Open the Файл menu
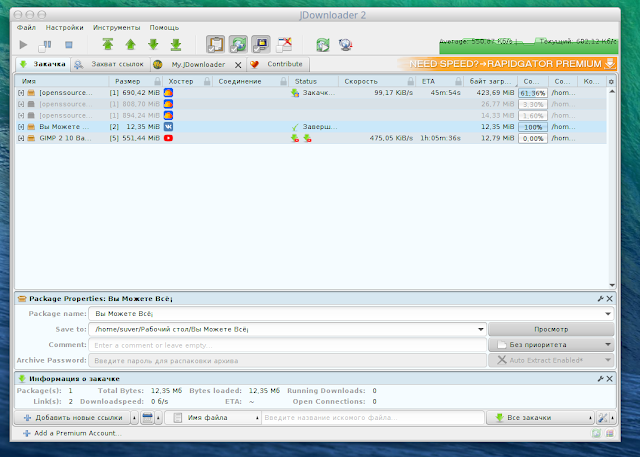The width and height of the screenshot is (640, 457). [26, 28]
